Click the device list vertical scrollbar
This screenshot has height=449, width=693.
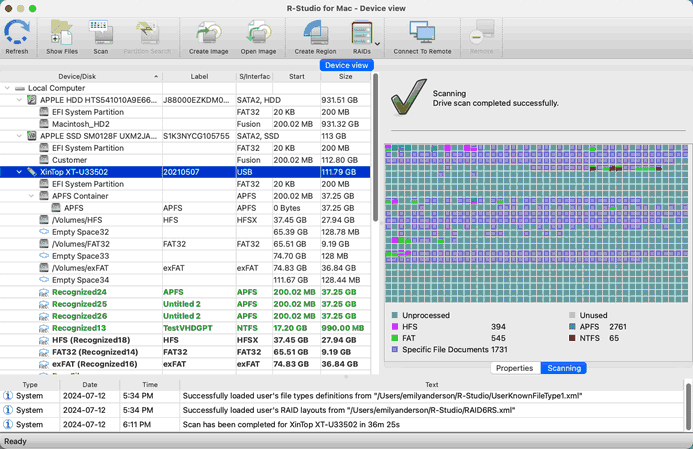click(x=376, y=148)
